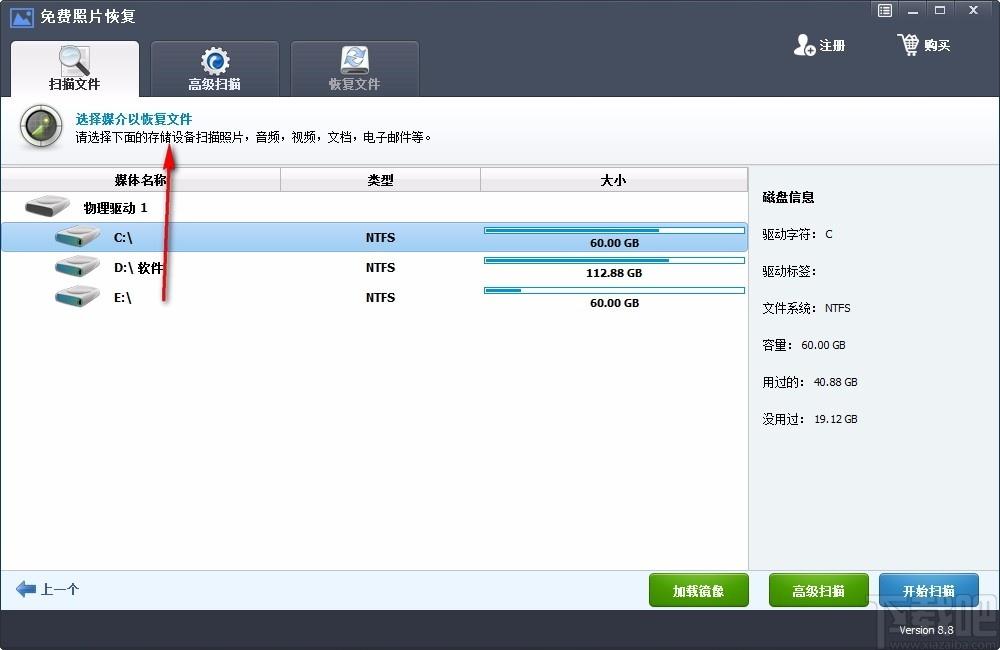Click the back arrow icon labeled 上一个
The width and height of the screenshot is (1000, 650).
(x=26, y=589)
